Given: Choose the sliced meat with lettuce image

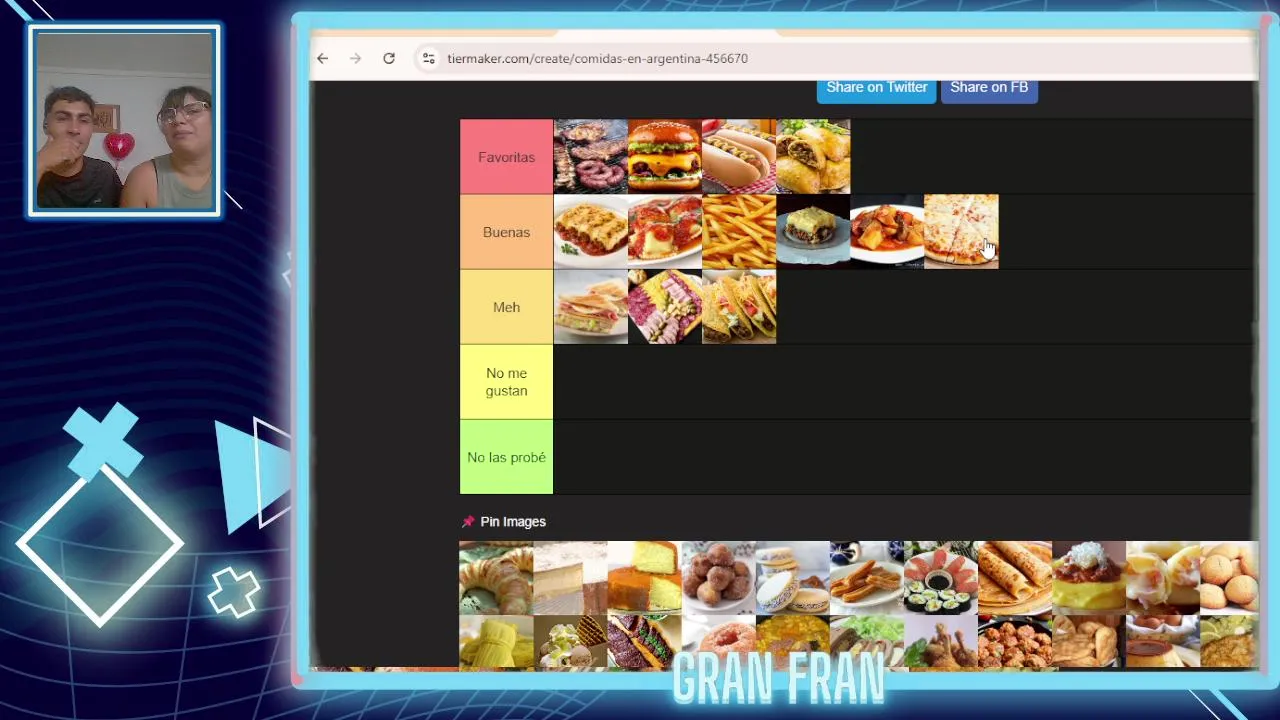Looking at the screenshot, I should pos(866,642).
